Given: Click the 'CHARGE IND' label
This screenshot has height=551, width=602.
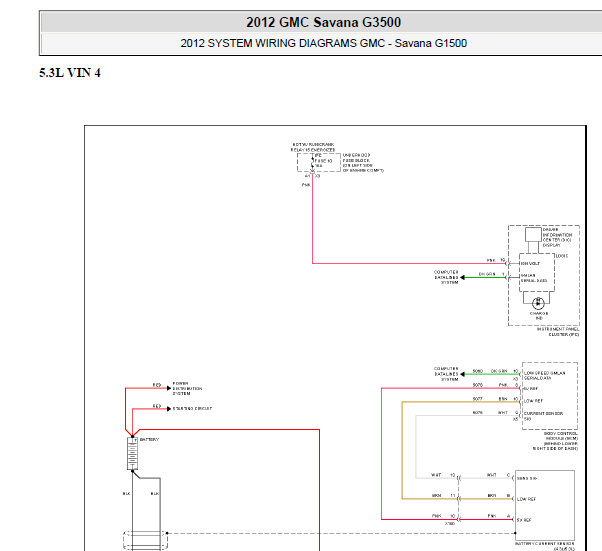Looking at the screenshot, I should tap(539, 316).
